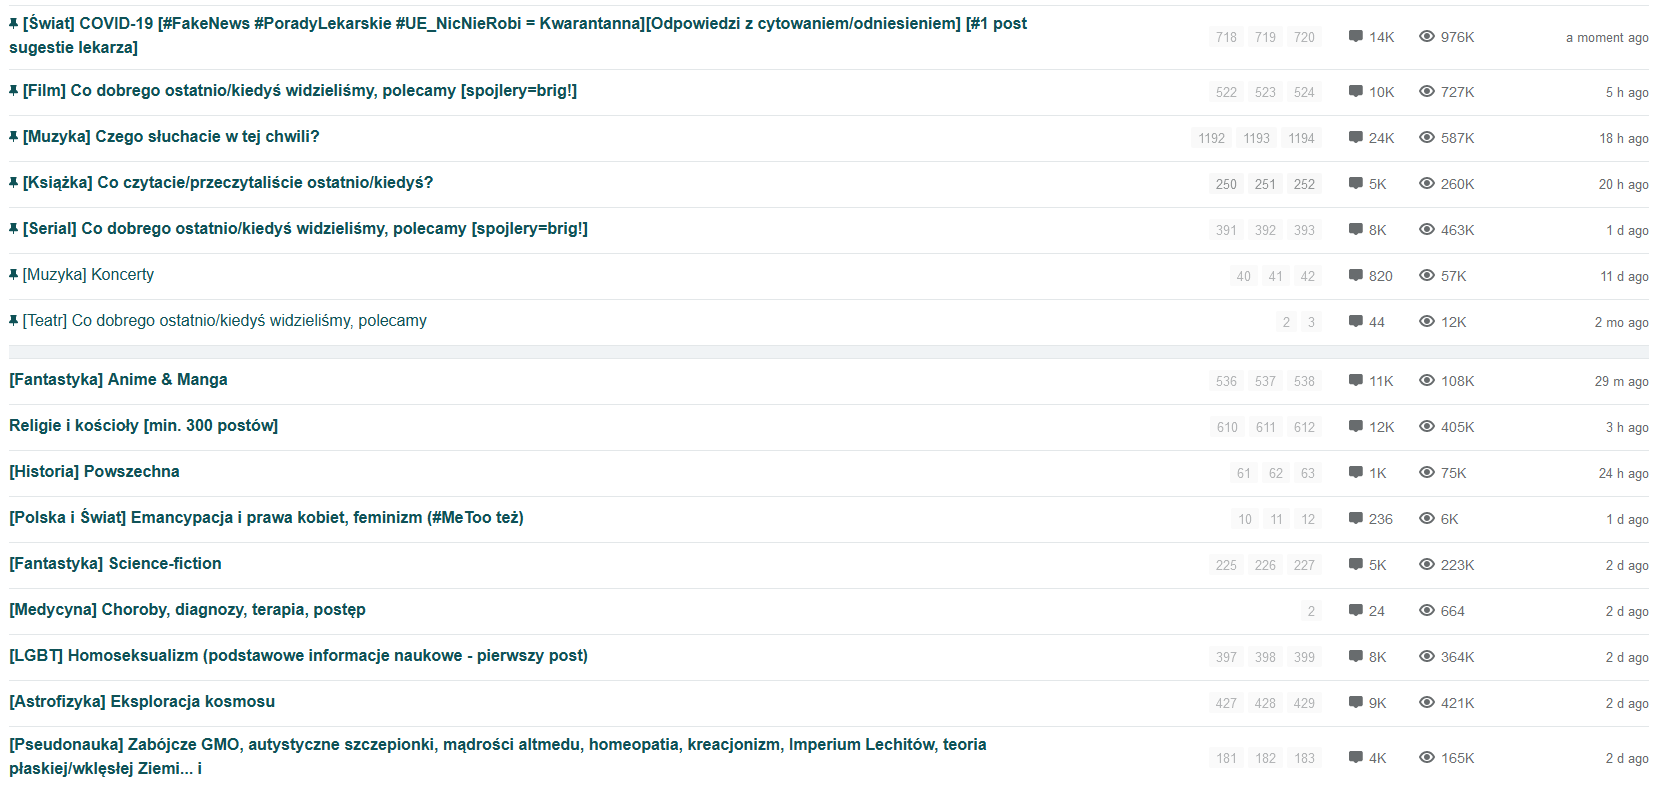Viewport: 1661px width, 785px height.
Task: Open Religie i kościoły topic
Action: pos(143,425)
